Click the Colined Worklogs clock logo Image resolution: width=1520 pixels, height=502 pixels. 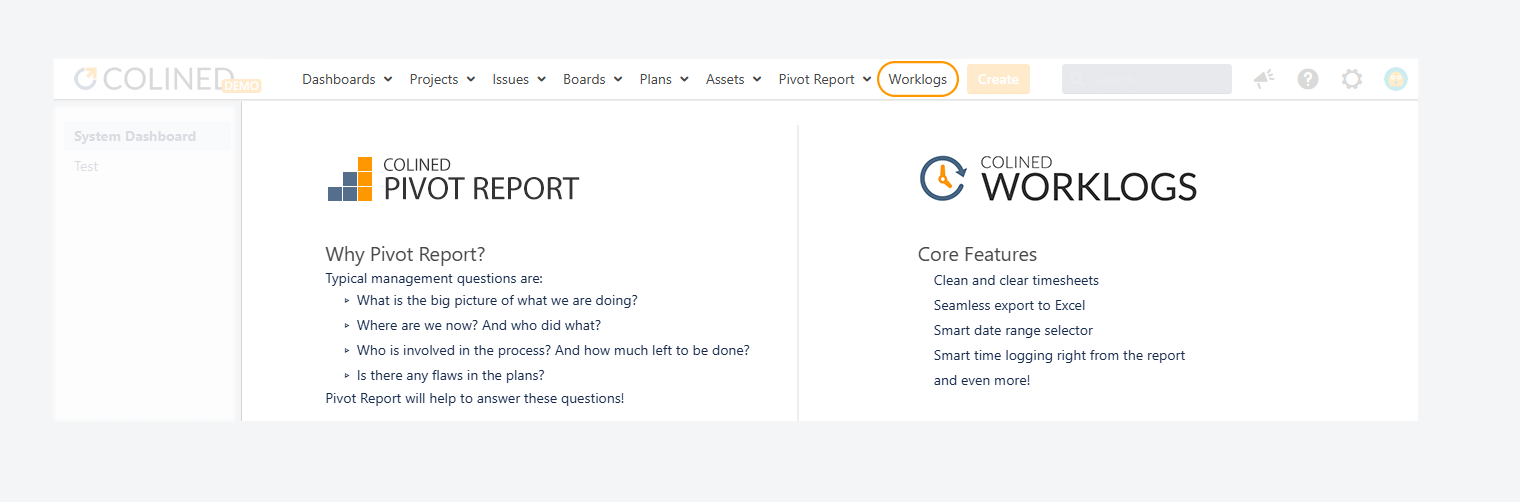coord(1058,178)
